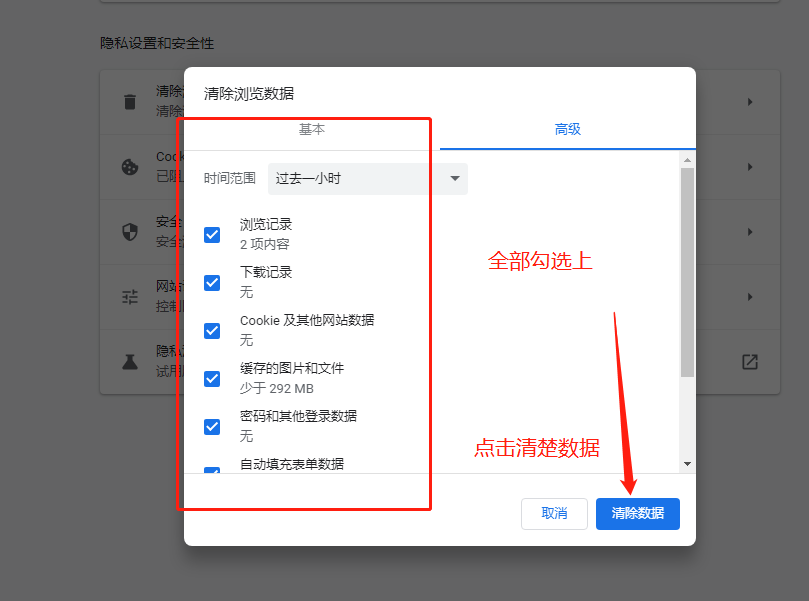Switch to the 高级 tab

point(568,129)
